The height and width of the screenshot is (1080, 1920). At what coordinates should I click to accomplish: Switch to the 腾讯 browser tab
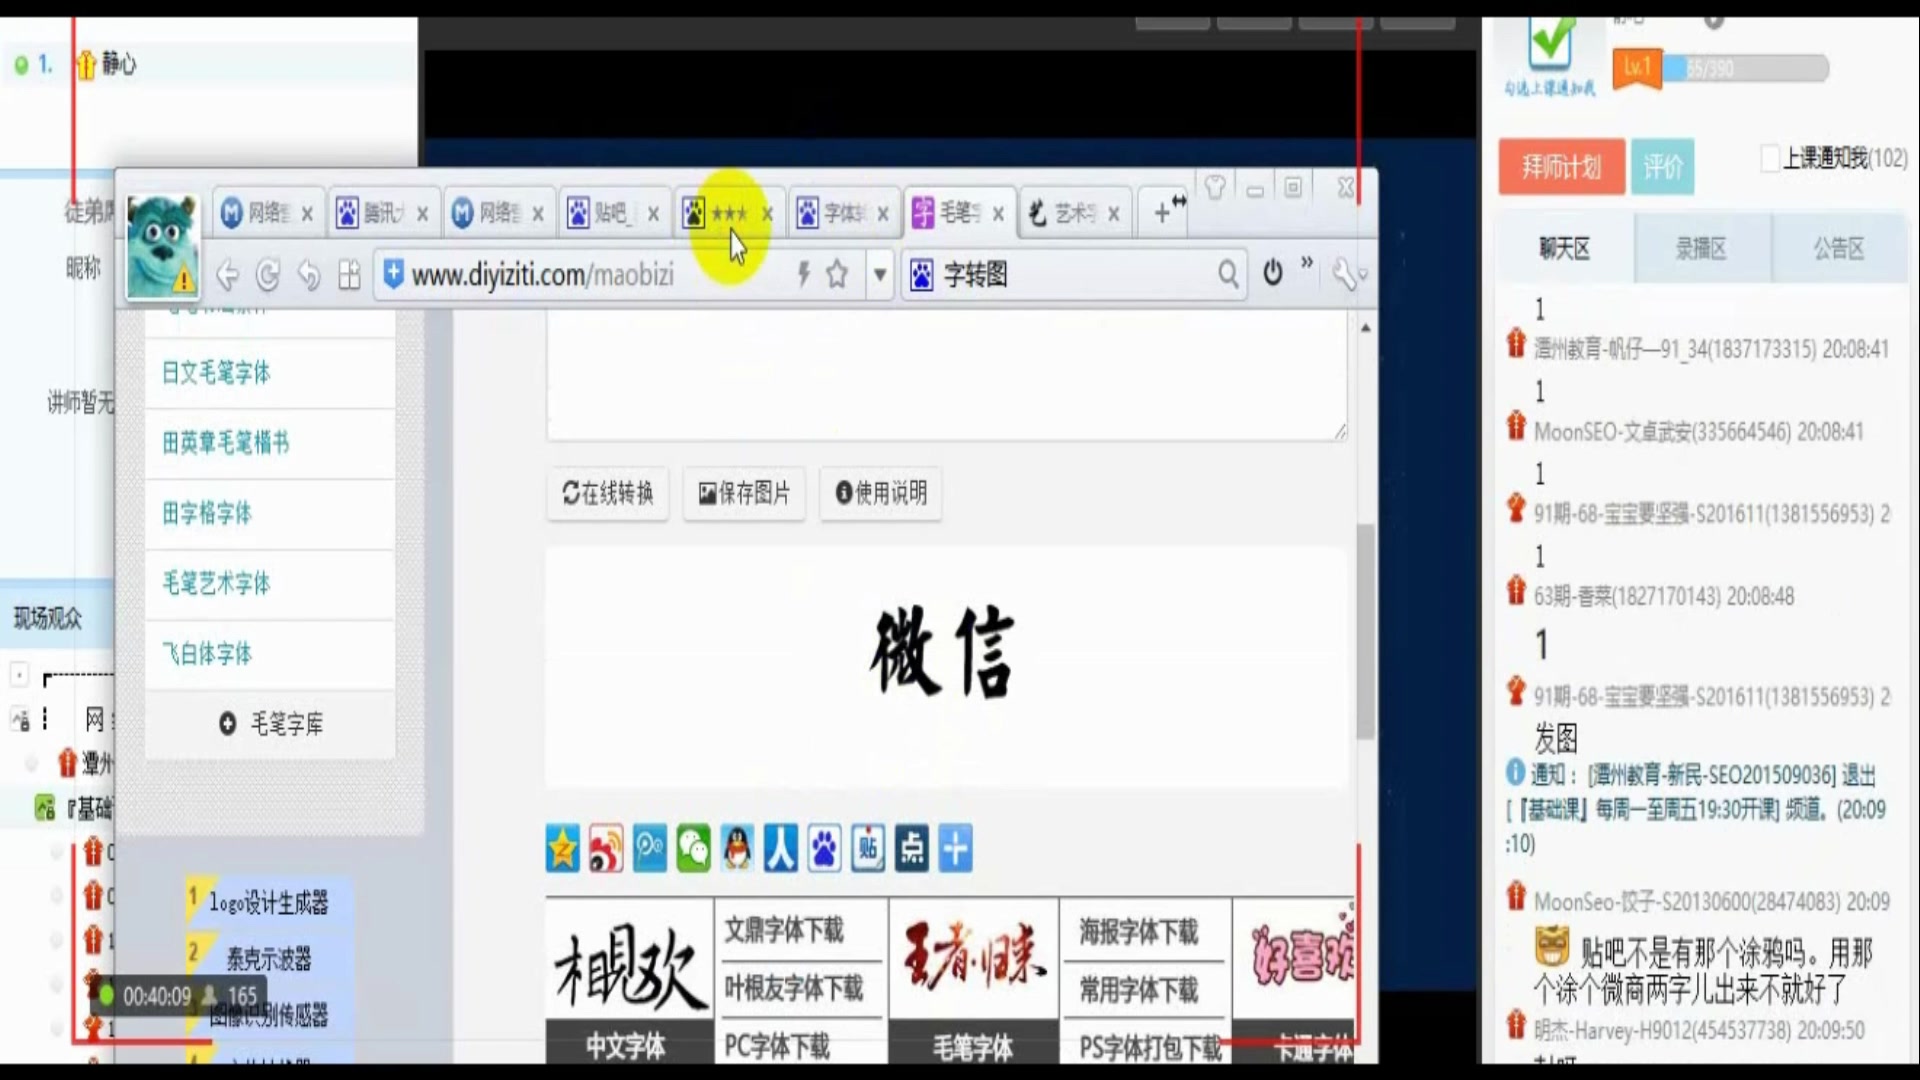383,213
